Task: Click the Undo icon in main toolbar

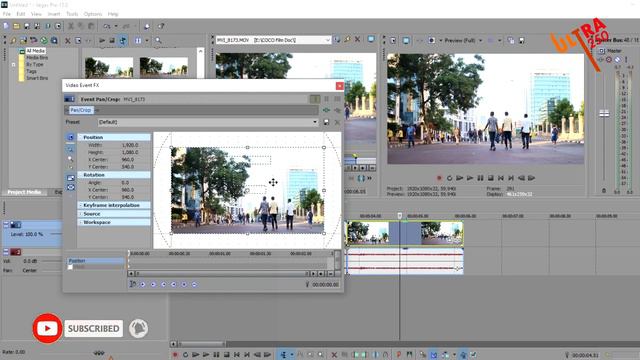Action: point(107,26)
